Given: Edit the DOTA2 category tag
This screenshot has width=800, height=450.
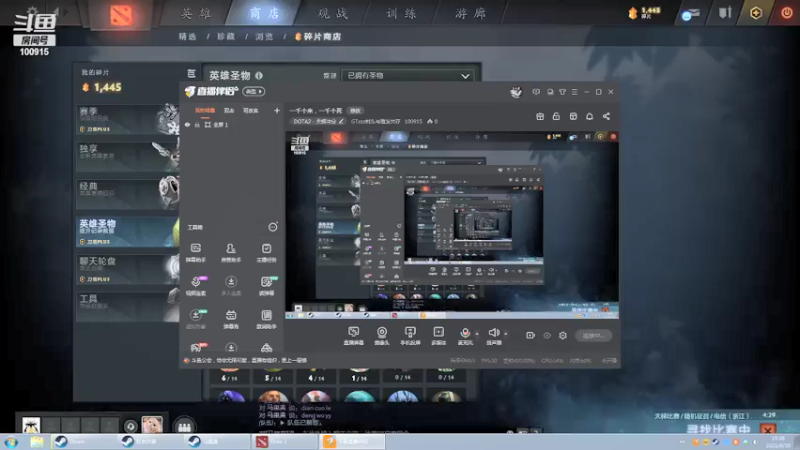Looking at the screenshot, I should click(x=318, y=121).
